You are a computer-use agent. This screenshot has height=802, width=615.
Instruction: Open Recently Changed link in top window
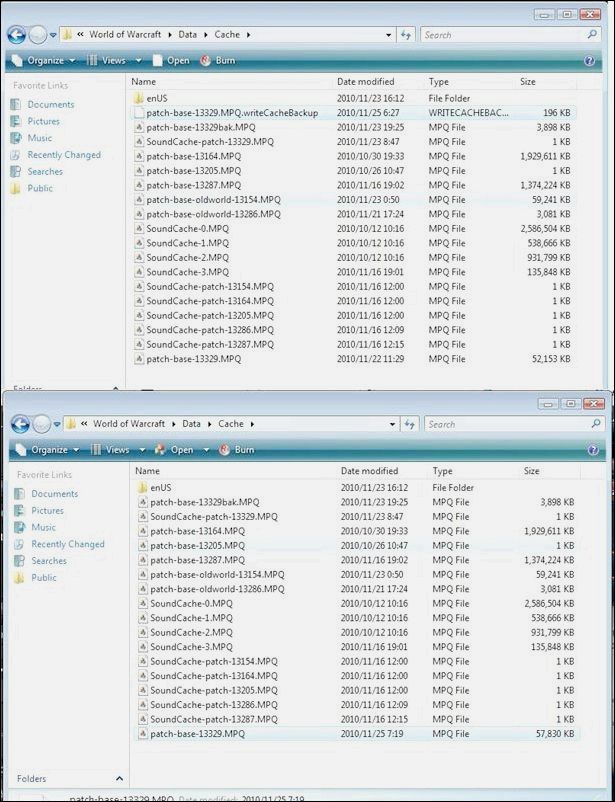pyautogui.click(x=64, y=154)
